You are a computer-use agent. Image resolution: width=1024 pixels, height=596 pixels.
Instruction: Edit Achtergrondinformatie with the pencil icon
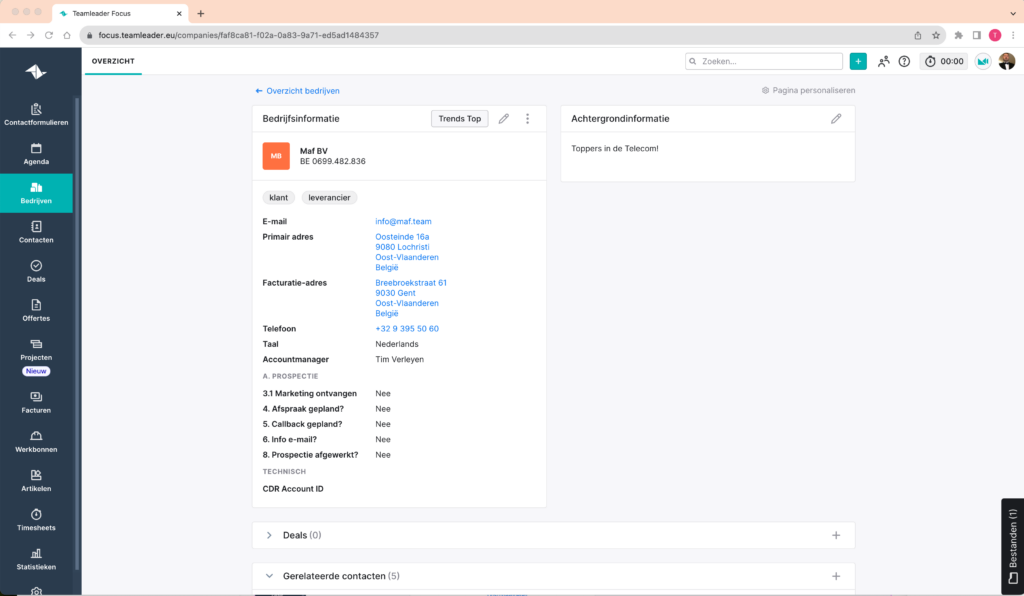pyautogui.click(x=836, y=119)
